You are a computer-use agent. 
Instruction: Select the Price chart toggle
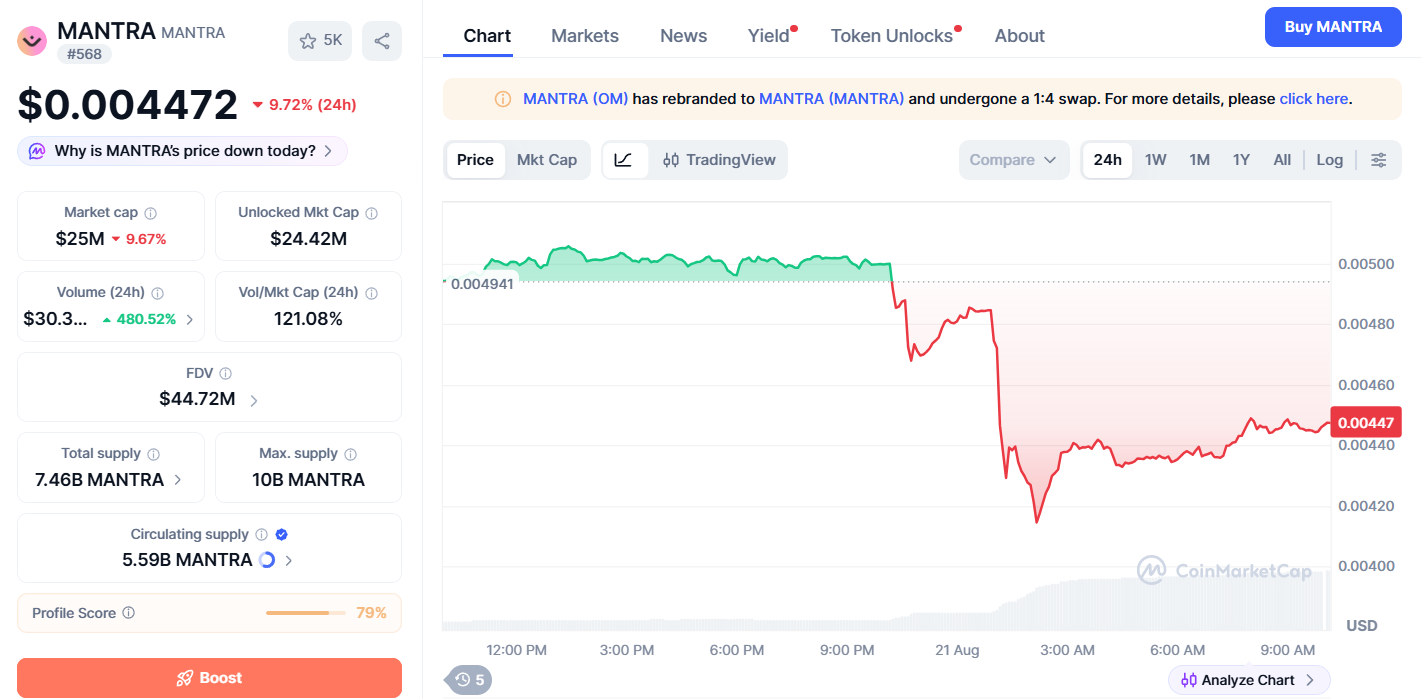[476, 160]
